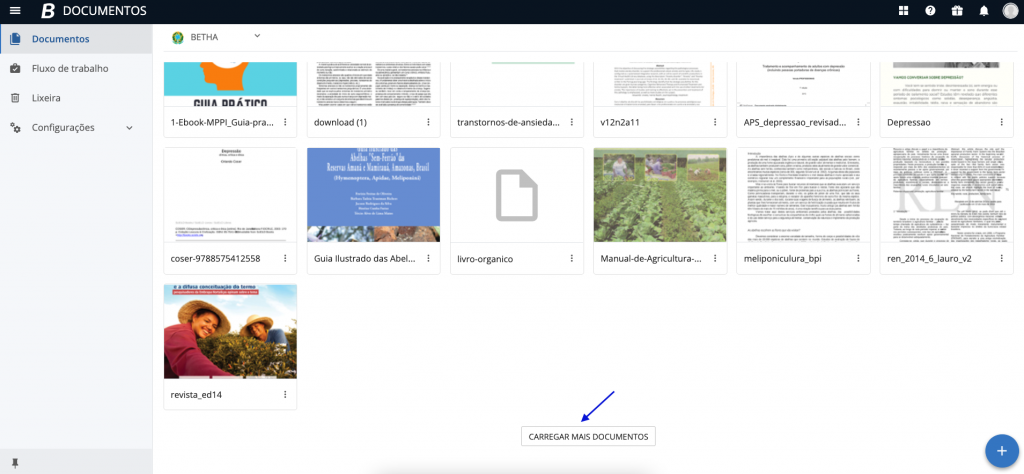1024x474 pixels.
Task: Open the Guia Ilustrado das Abelhas thumbnail
Action: click(x=373, y=195)
